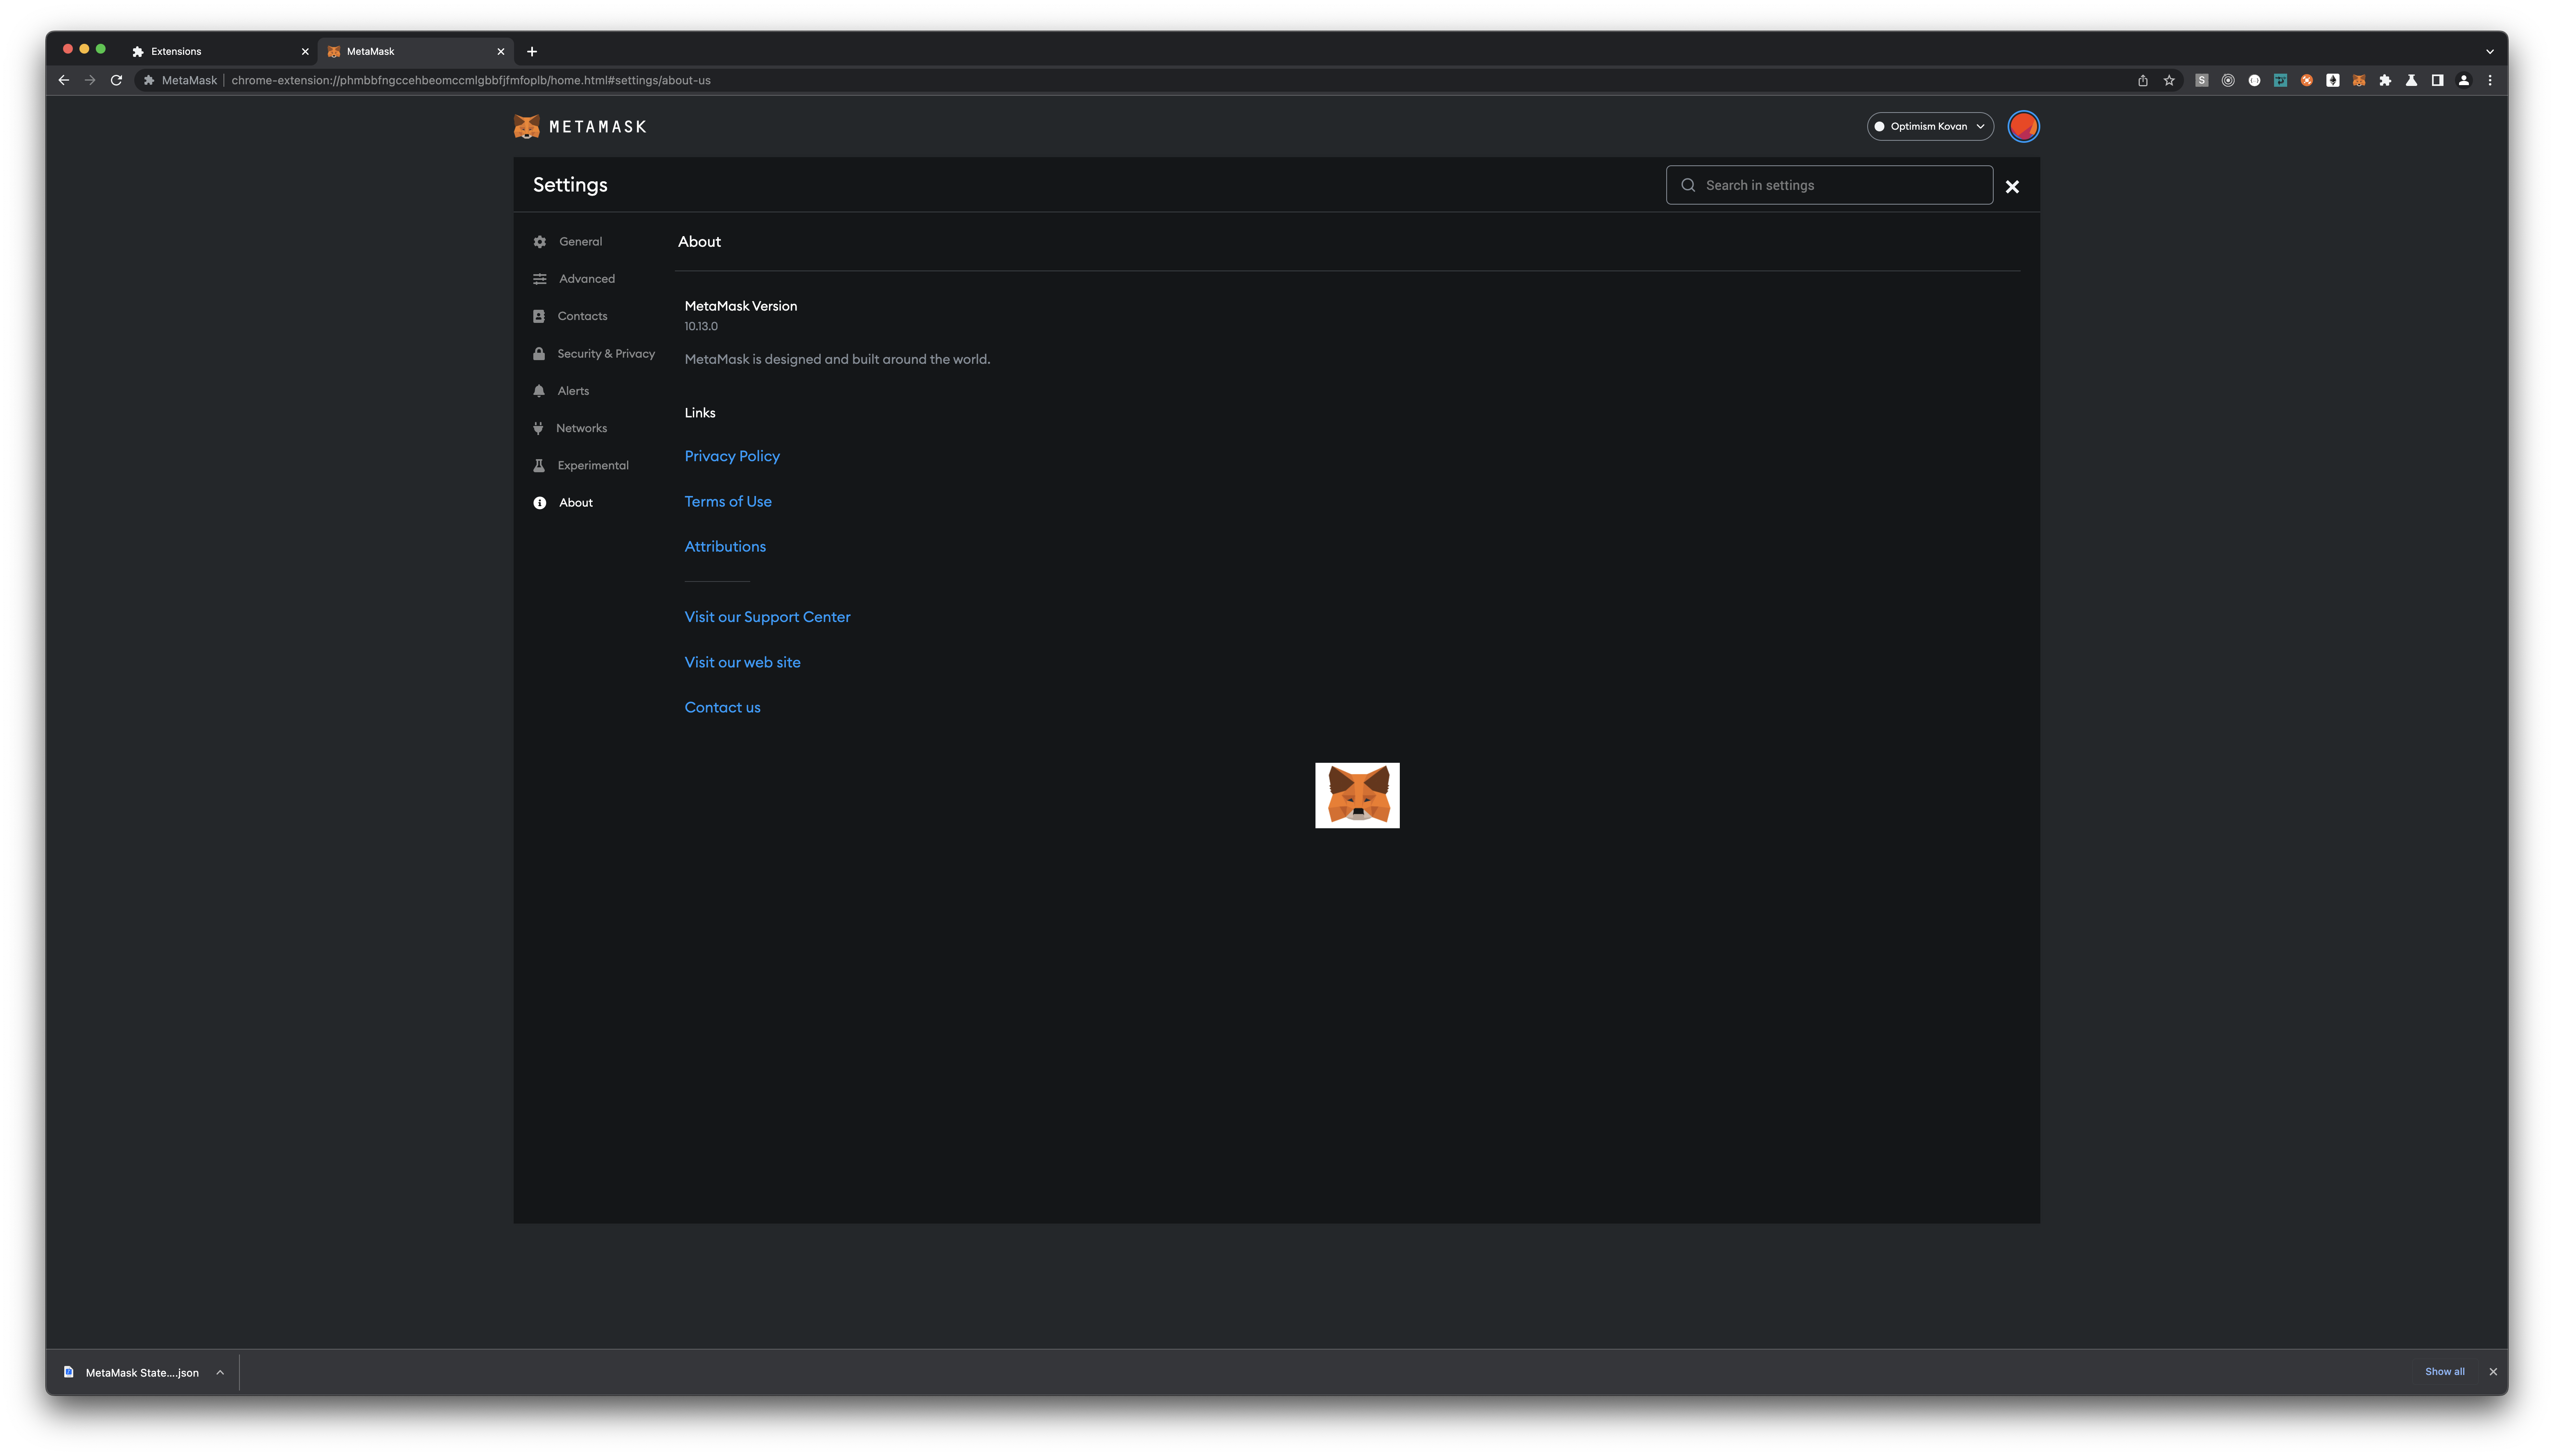Click the Ethereum extension toolbar icon
2554x1456 pixels.
2333,80
